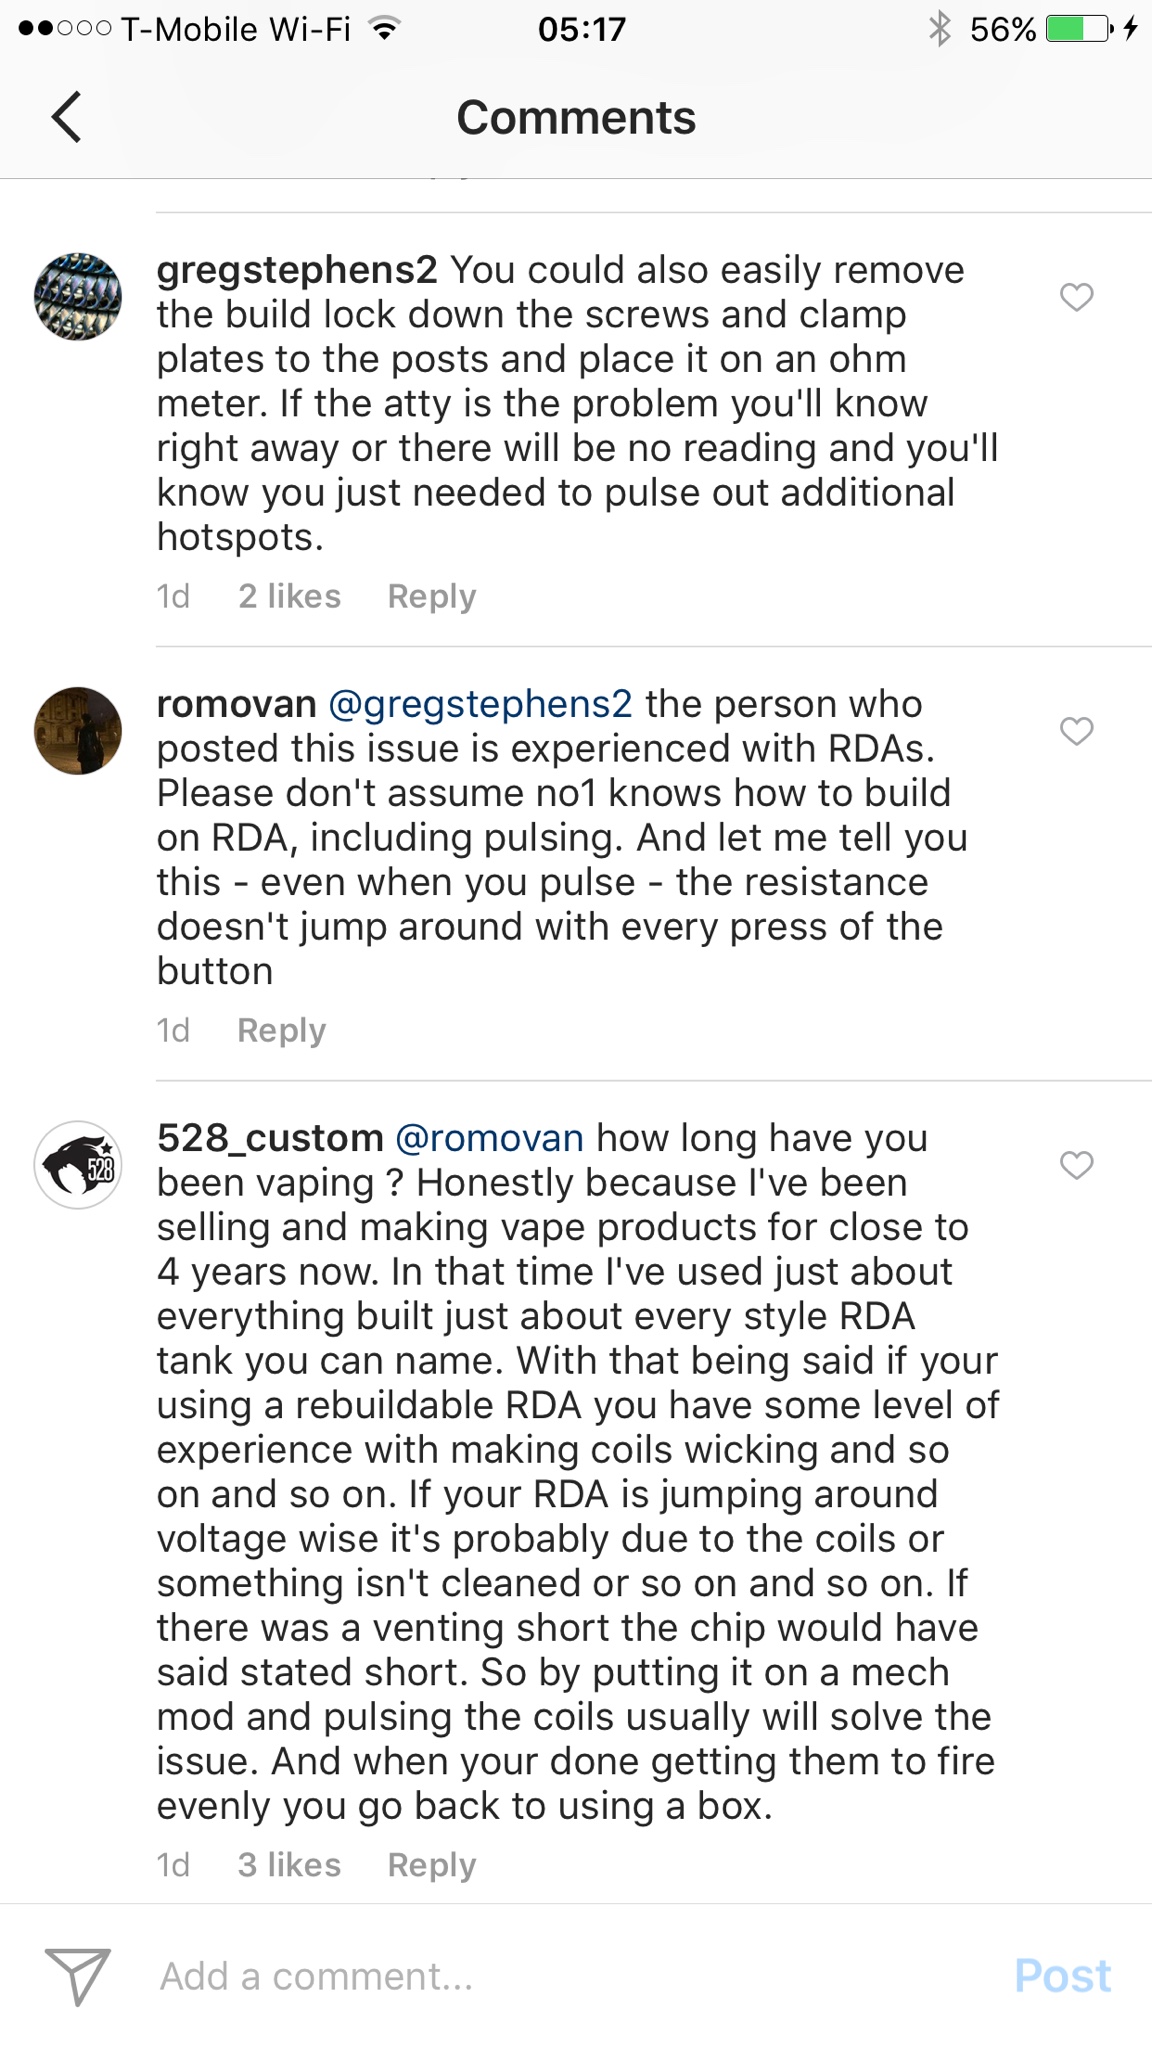Screen dimensions: 1152x2048
Task: Like gregstephens2's comment with the heart
Action: 1076,297
